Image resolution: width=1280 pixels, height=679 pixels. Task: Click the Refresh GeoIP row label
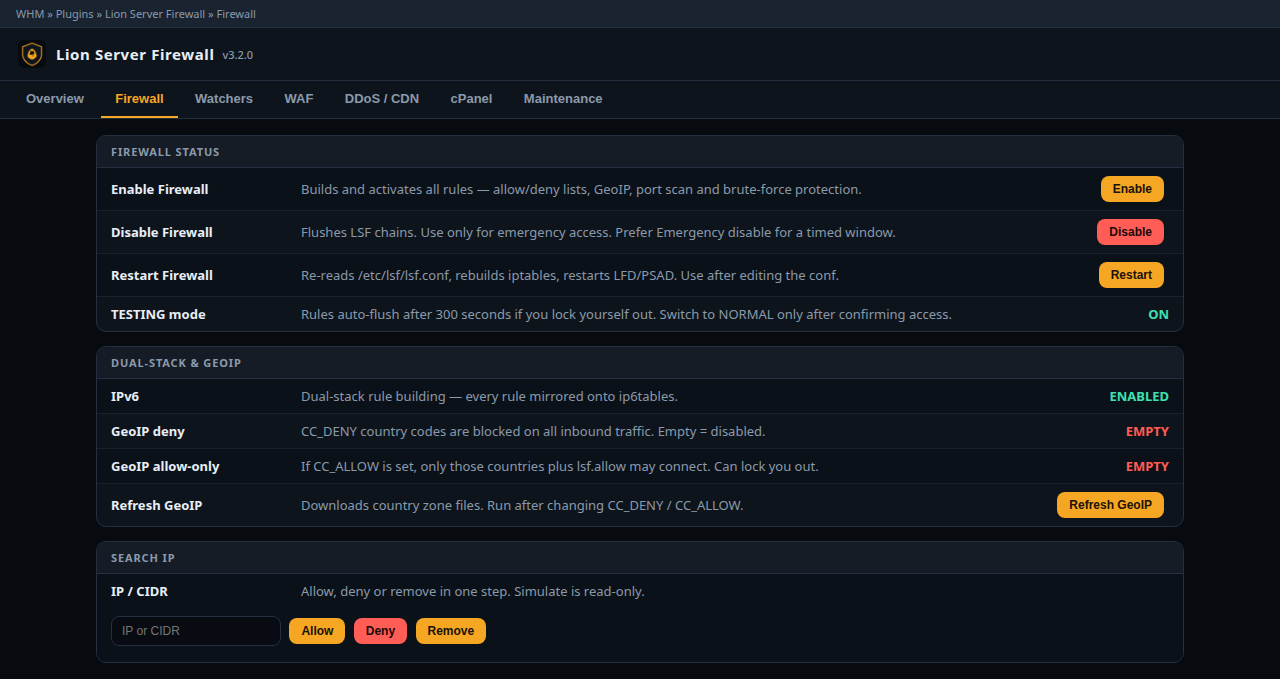point(157,505)
